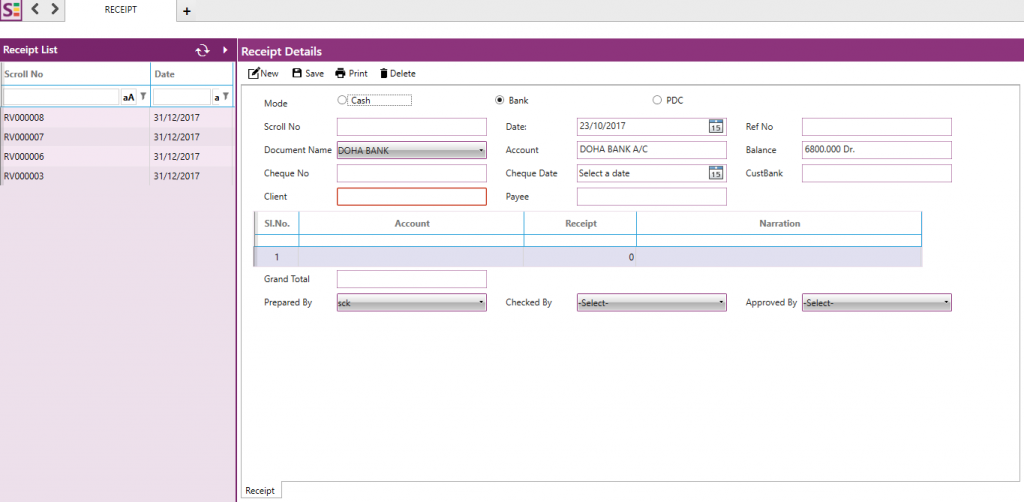Open the Document Name dropdown

(412, 150)
